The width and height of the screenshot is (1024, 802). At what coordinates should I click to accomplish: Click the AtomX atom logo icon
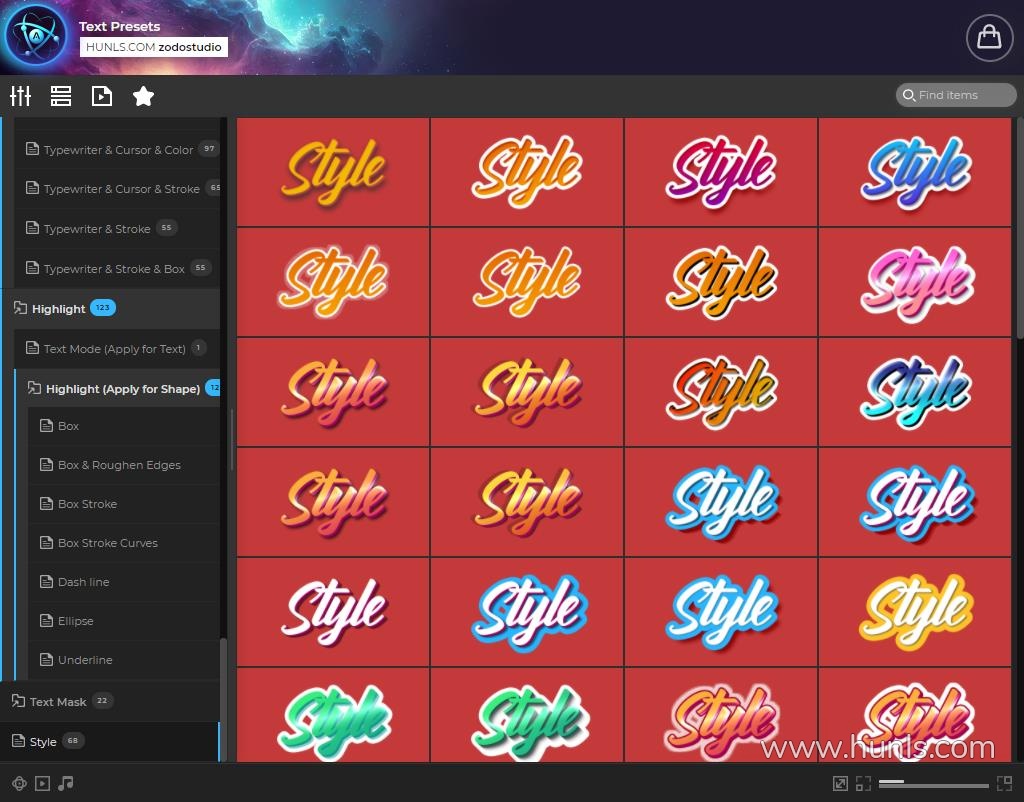[x=36, y=37]
